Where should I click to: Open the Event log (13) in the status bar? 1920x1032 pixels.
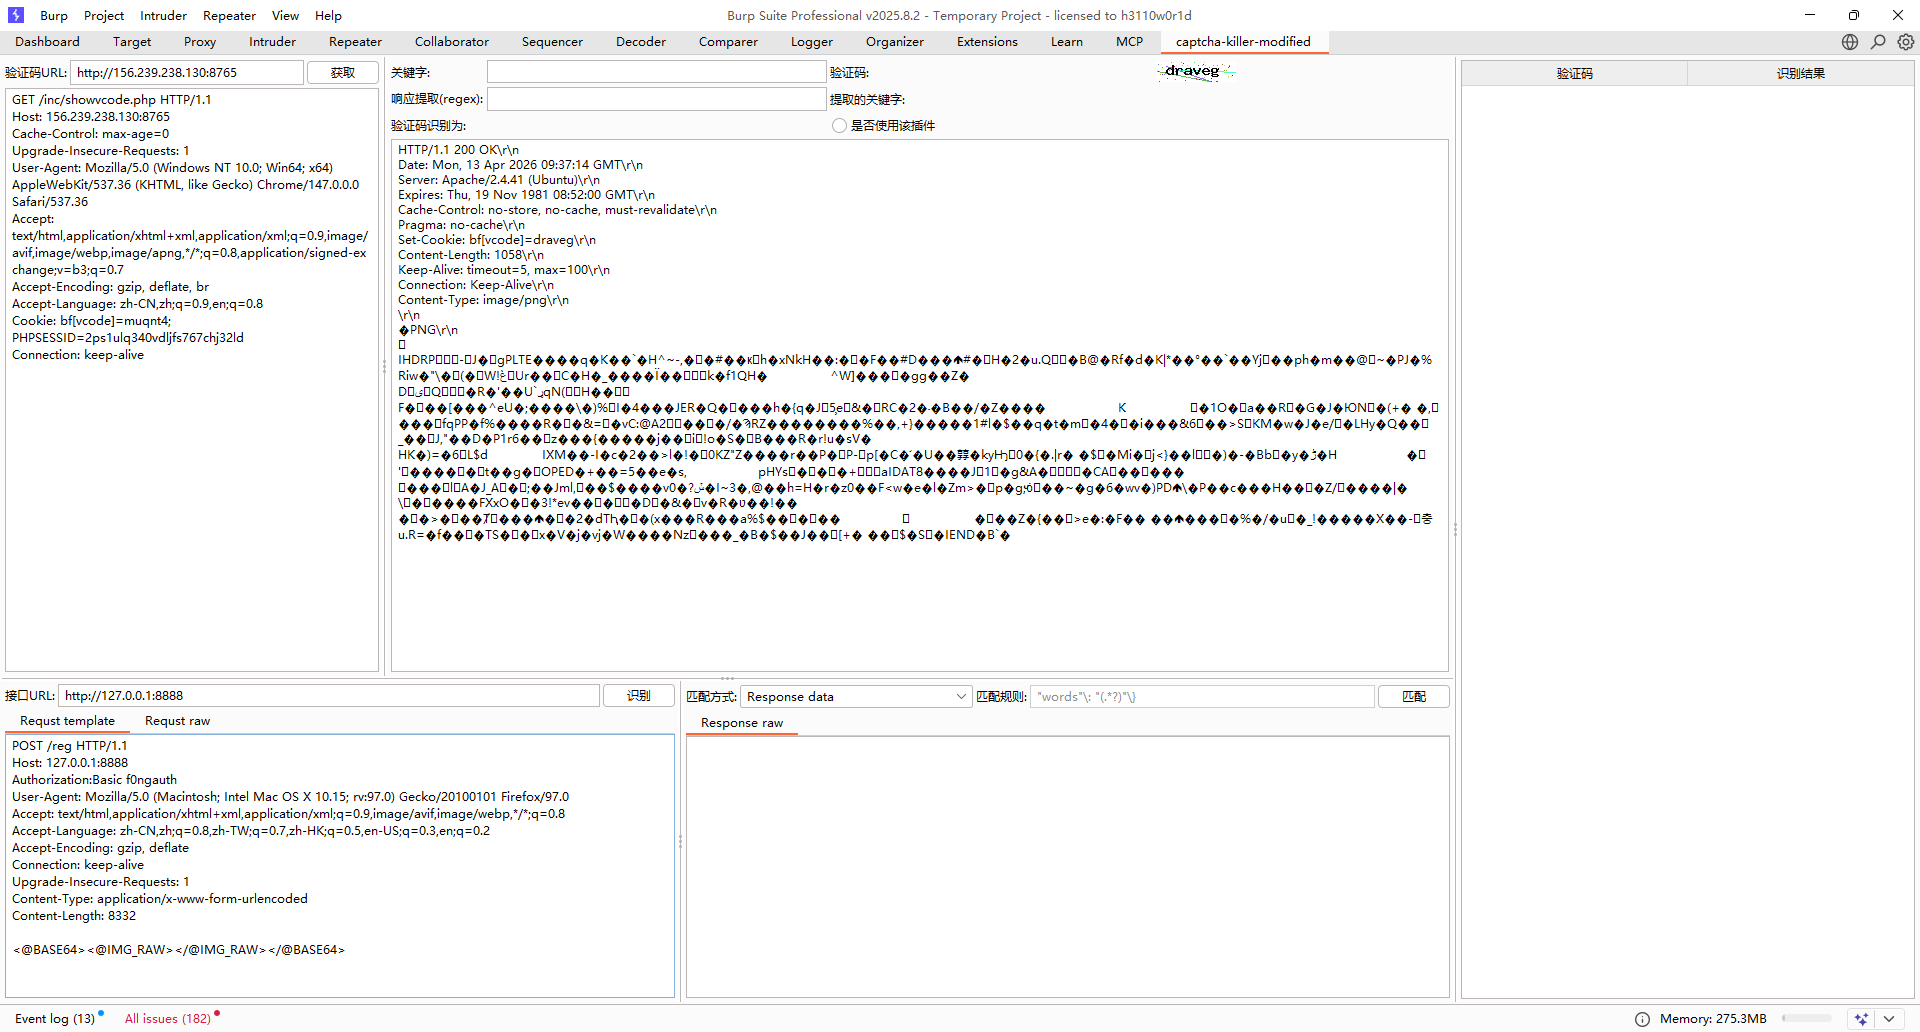pos(55,1019)
